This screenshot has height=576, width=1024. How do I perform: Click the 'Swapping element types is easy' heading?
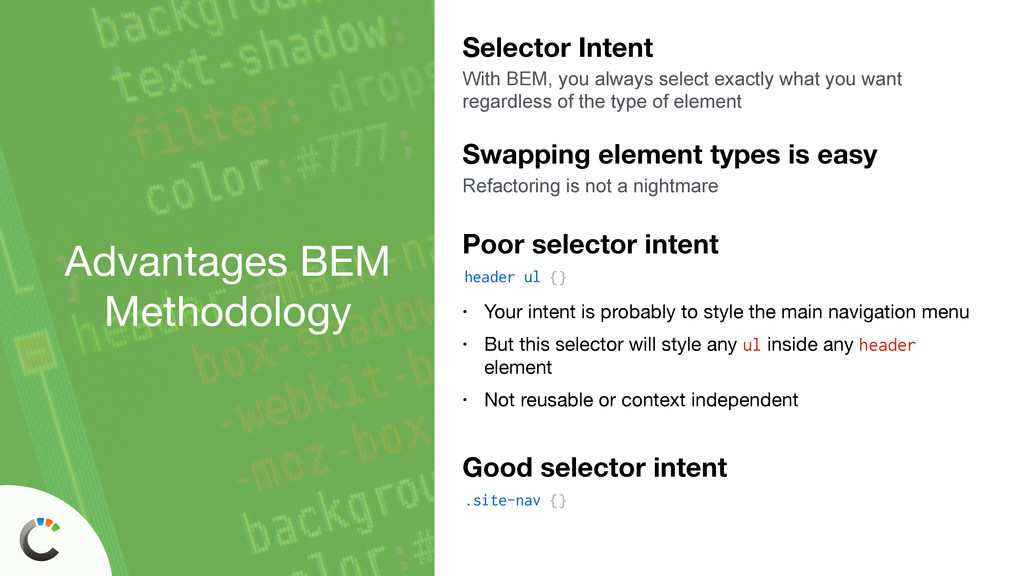[669, 155]
